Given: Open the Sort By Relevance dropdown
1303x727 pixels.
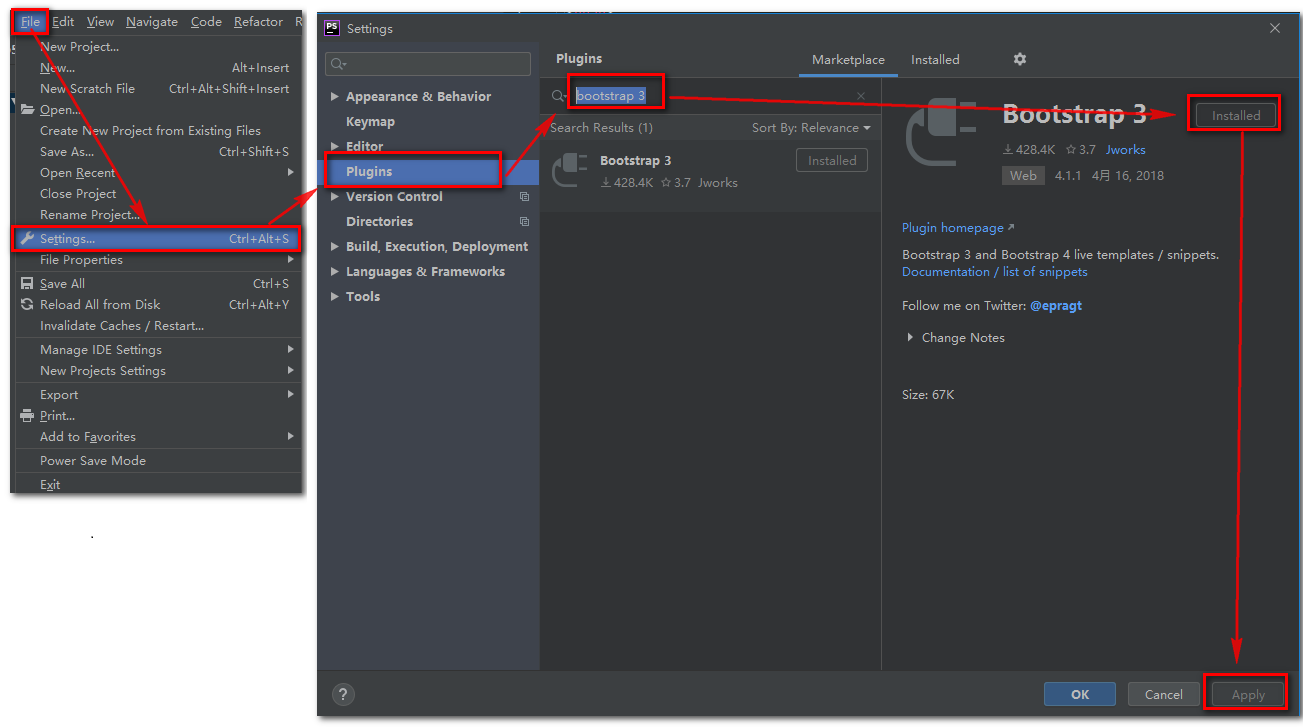Looking at the screenshot, I should [x=811, y=128].
